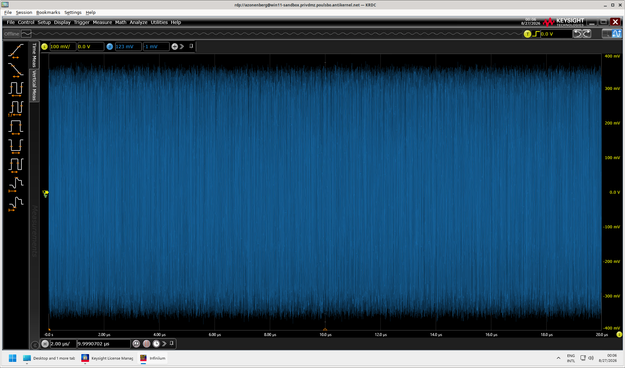Choose the period measurement icon in sidebar

[x=16, y=89]
